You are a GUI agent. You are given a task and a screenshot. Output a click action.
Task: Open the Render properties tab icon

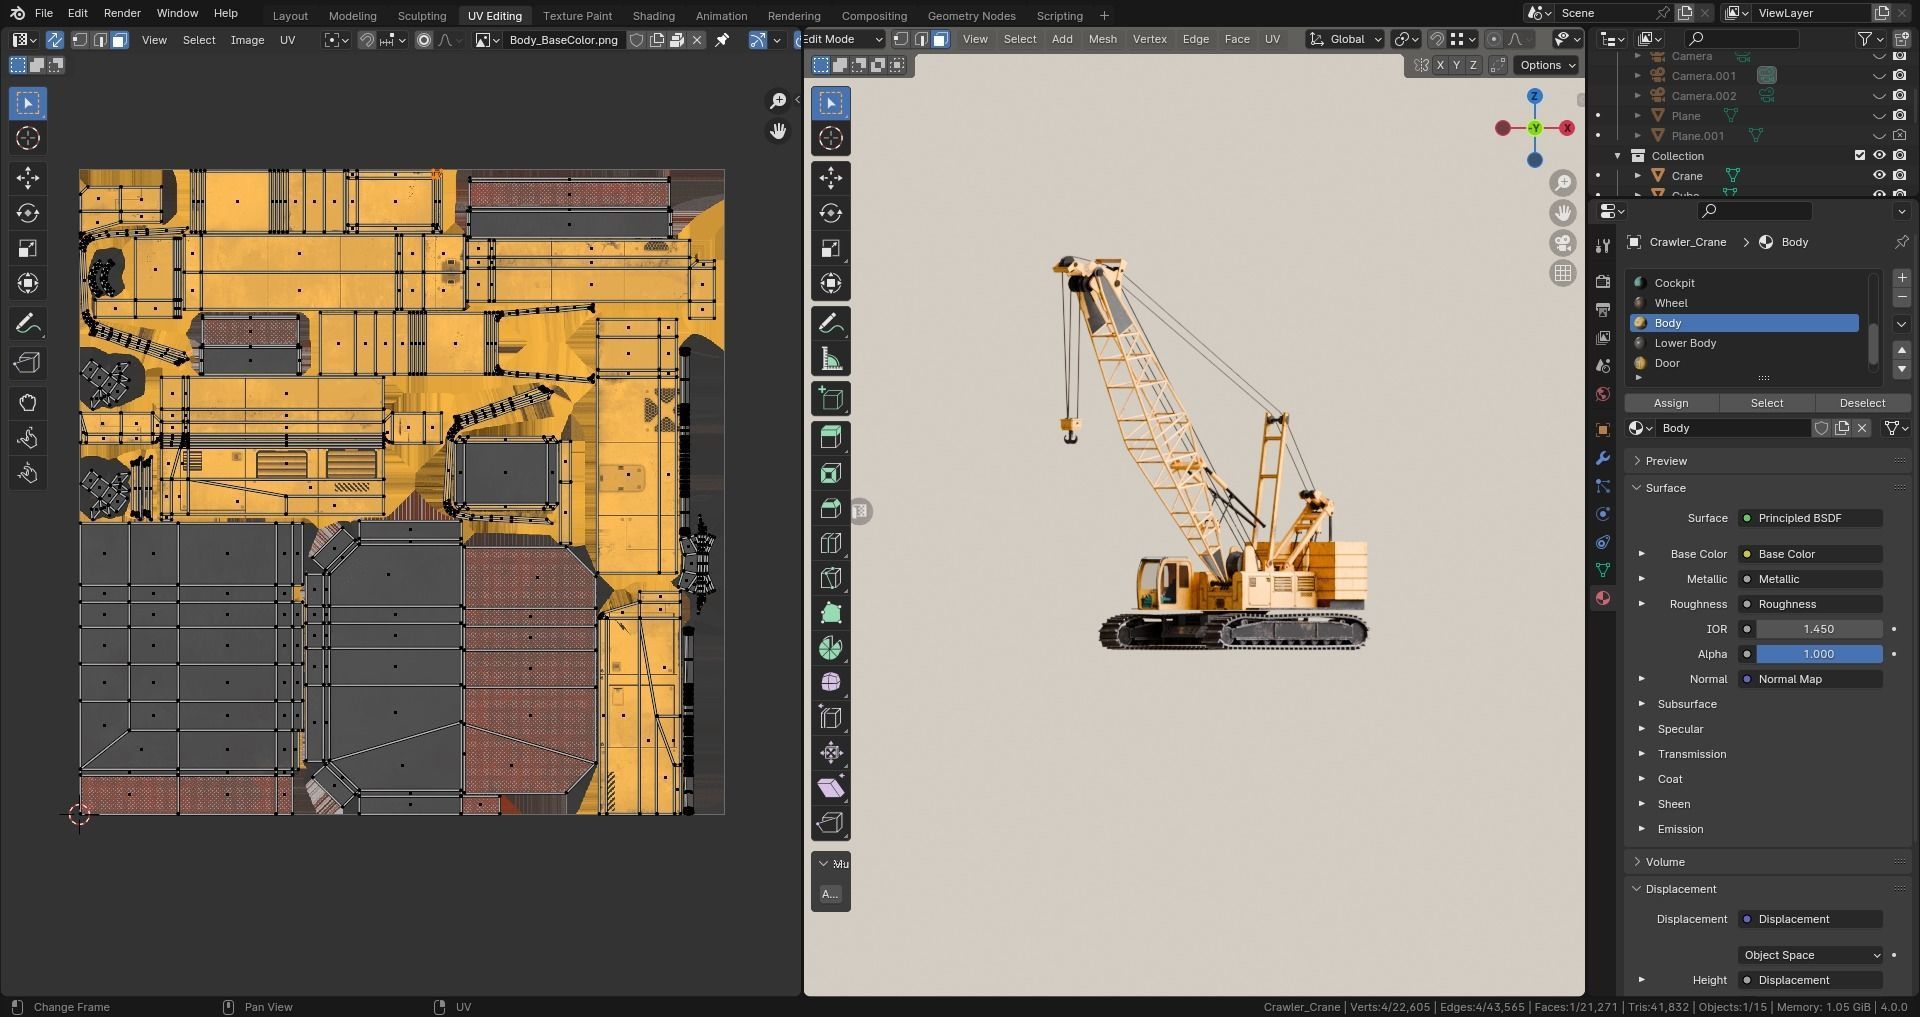[x=1603, y=282]
